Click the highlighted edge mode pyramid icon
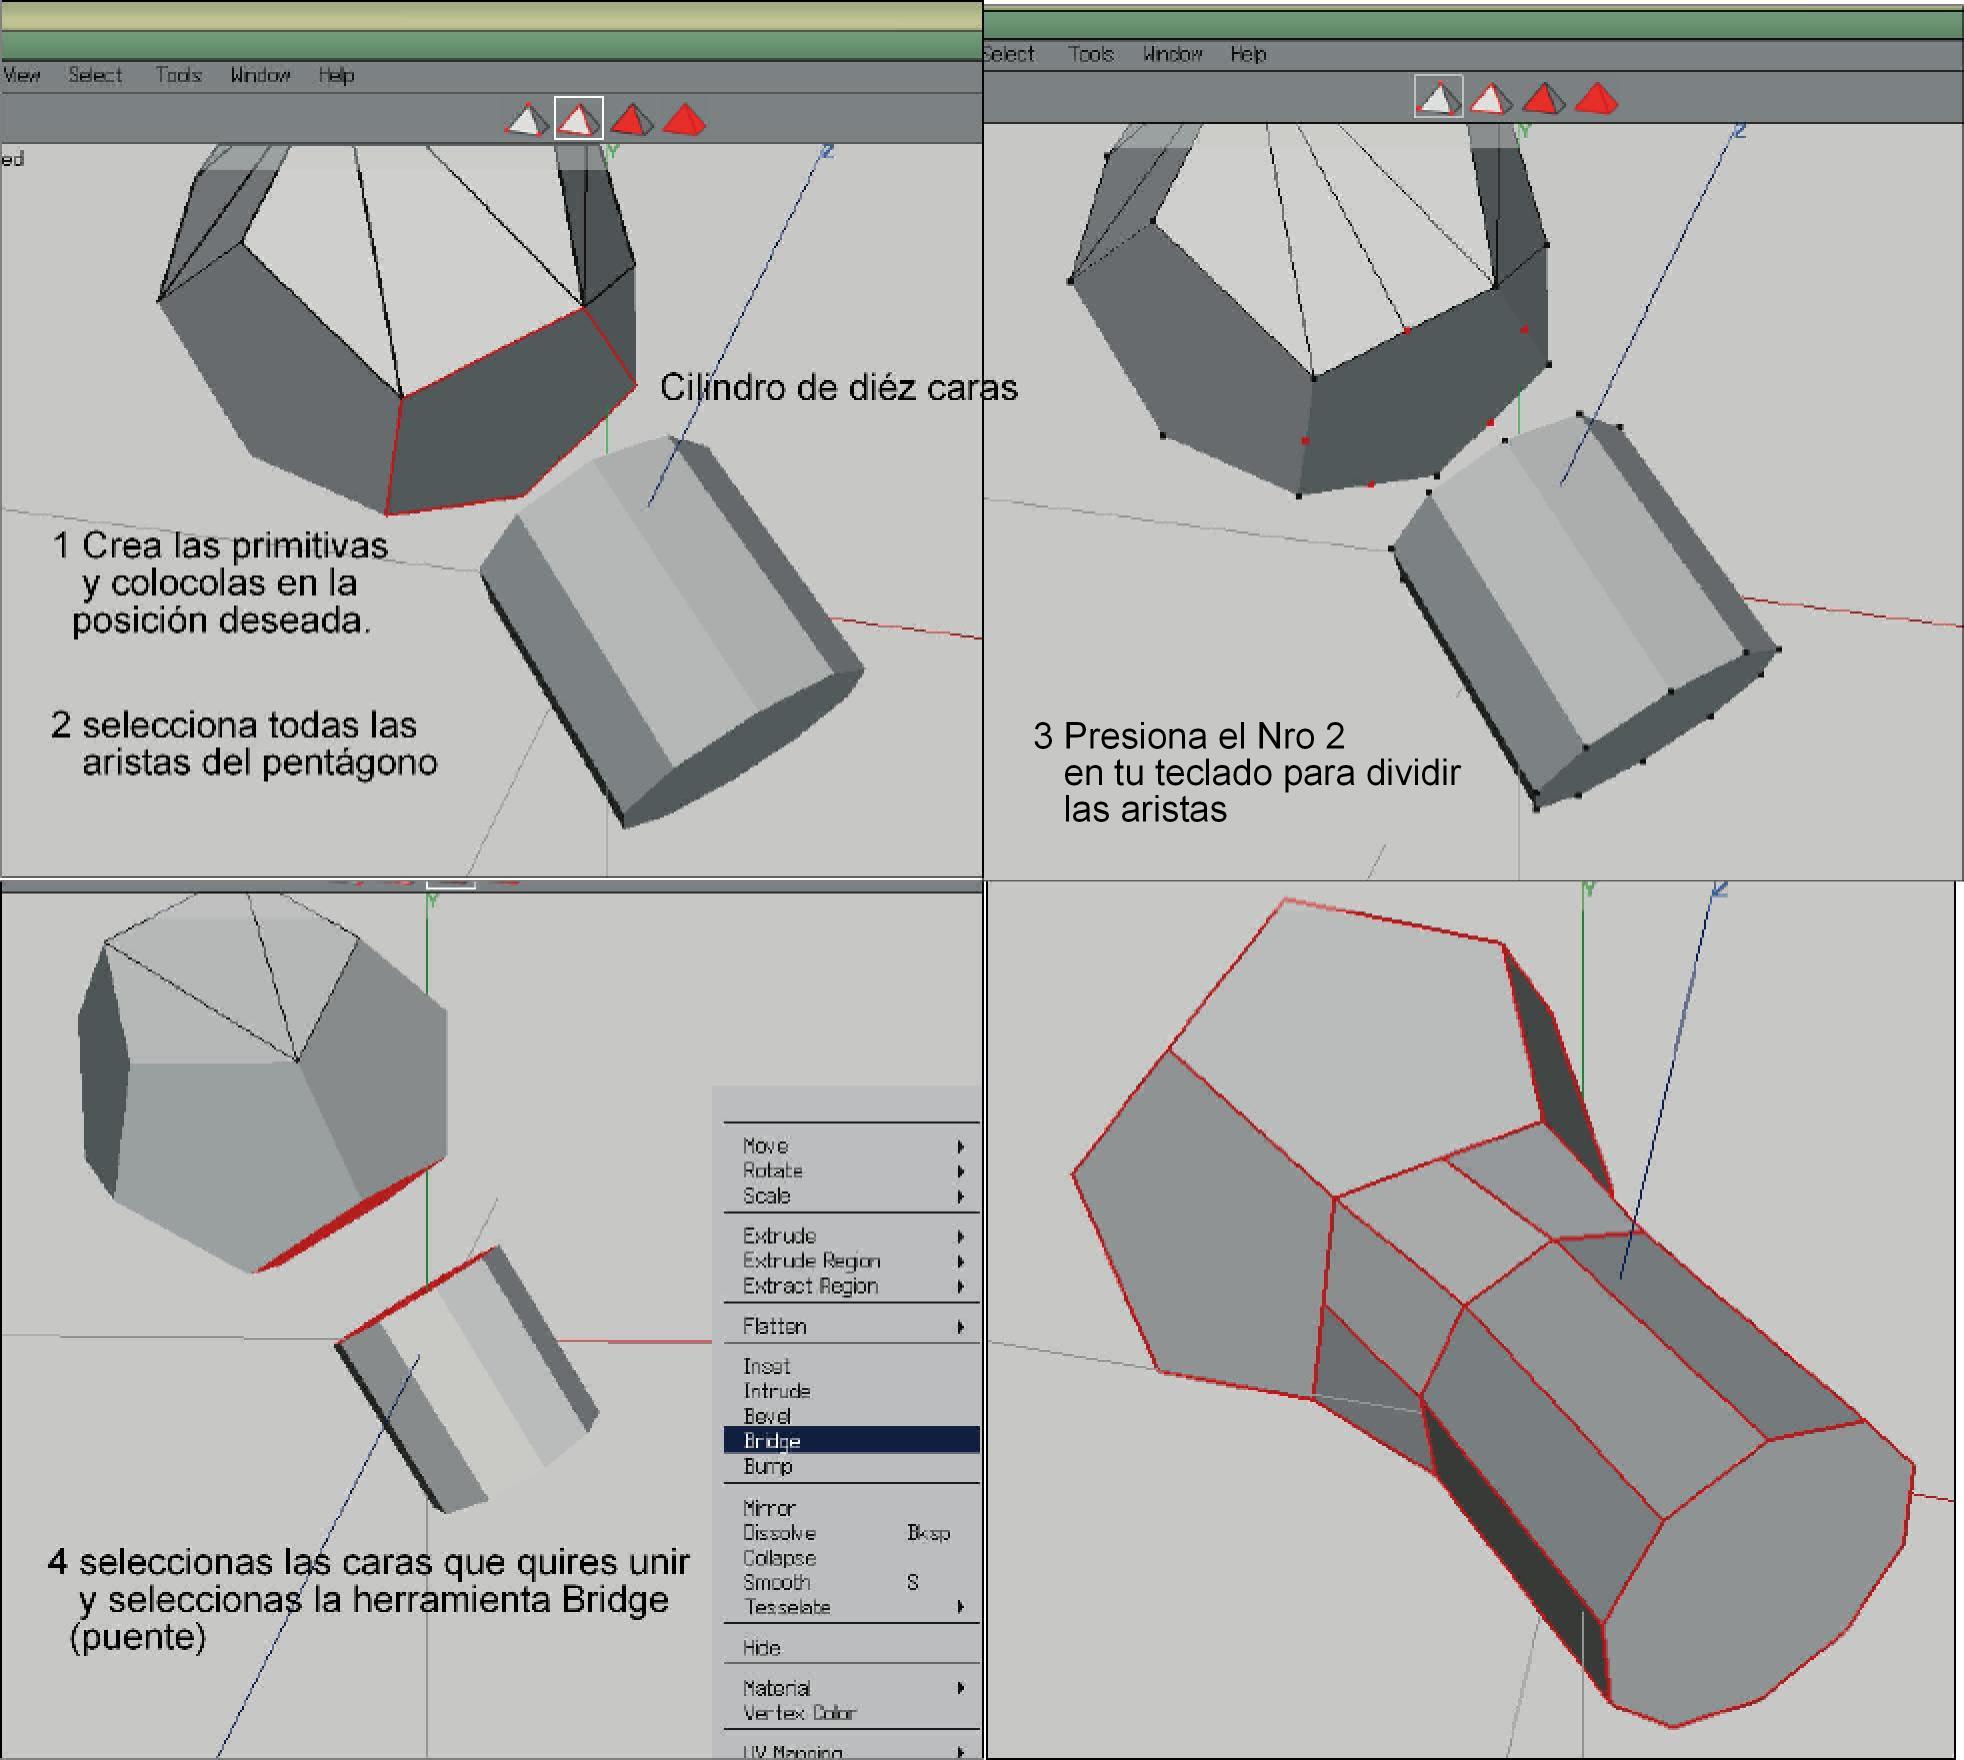Screen dimensions: 1964x1760 pyautogui.click(x=578, y=120)
